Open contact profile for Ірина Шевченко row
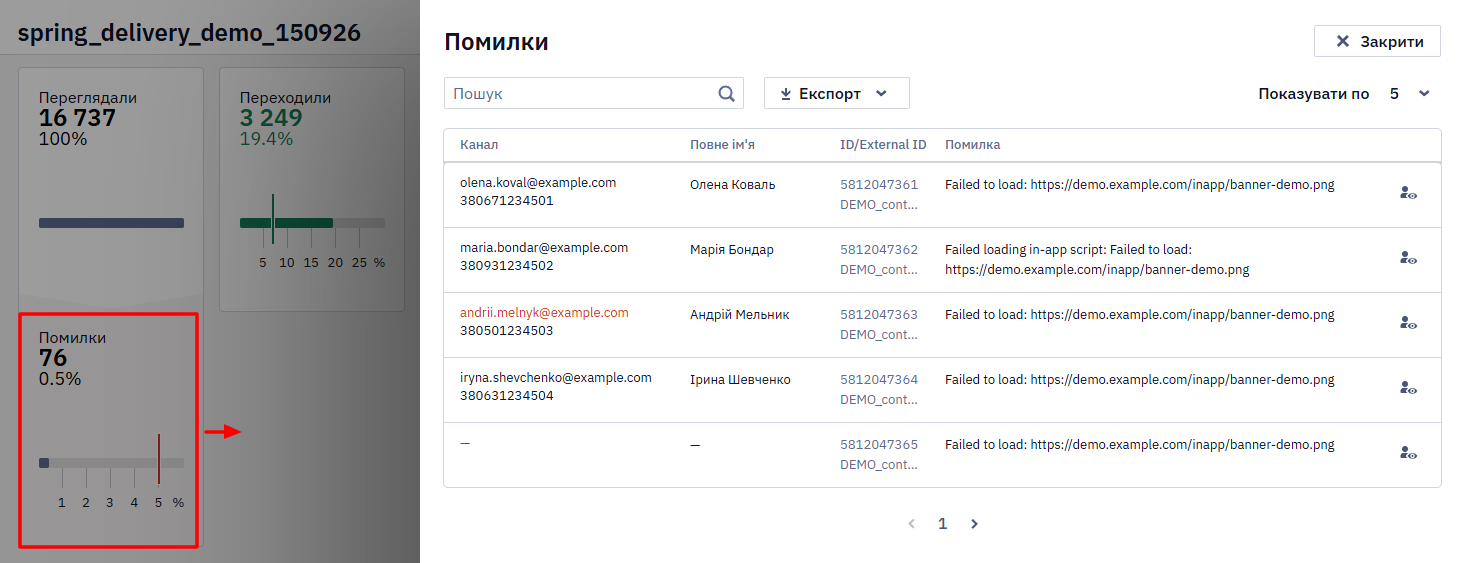The image size is (1461, 563). 1408,388
